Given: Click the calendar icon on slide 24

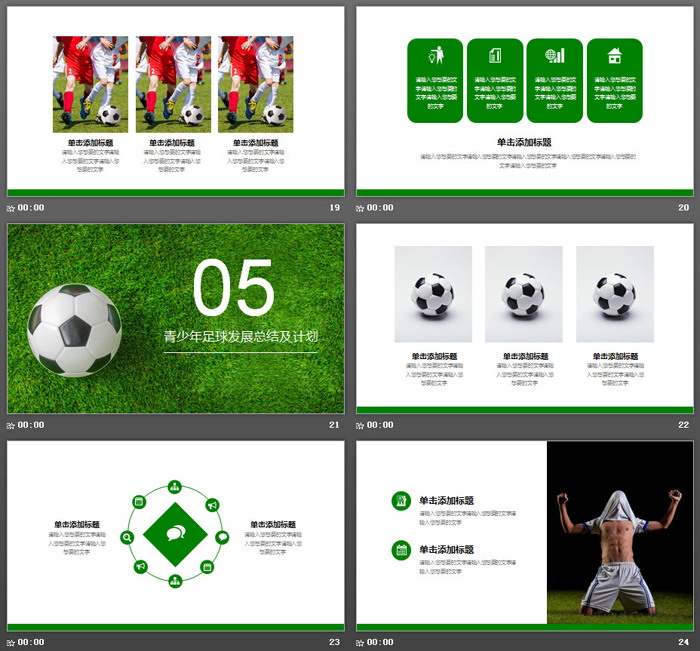Looking at the screenshot, I should click(x=401, y=550).
